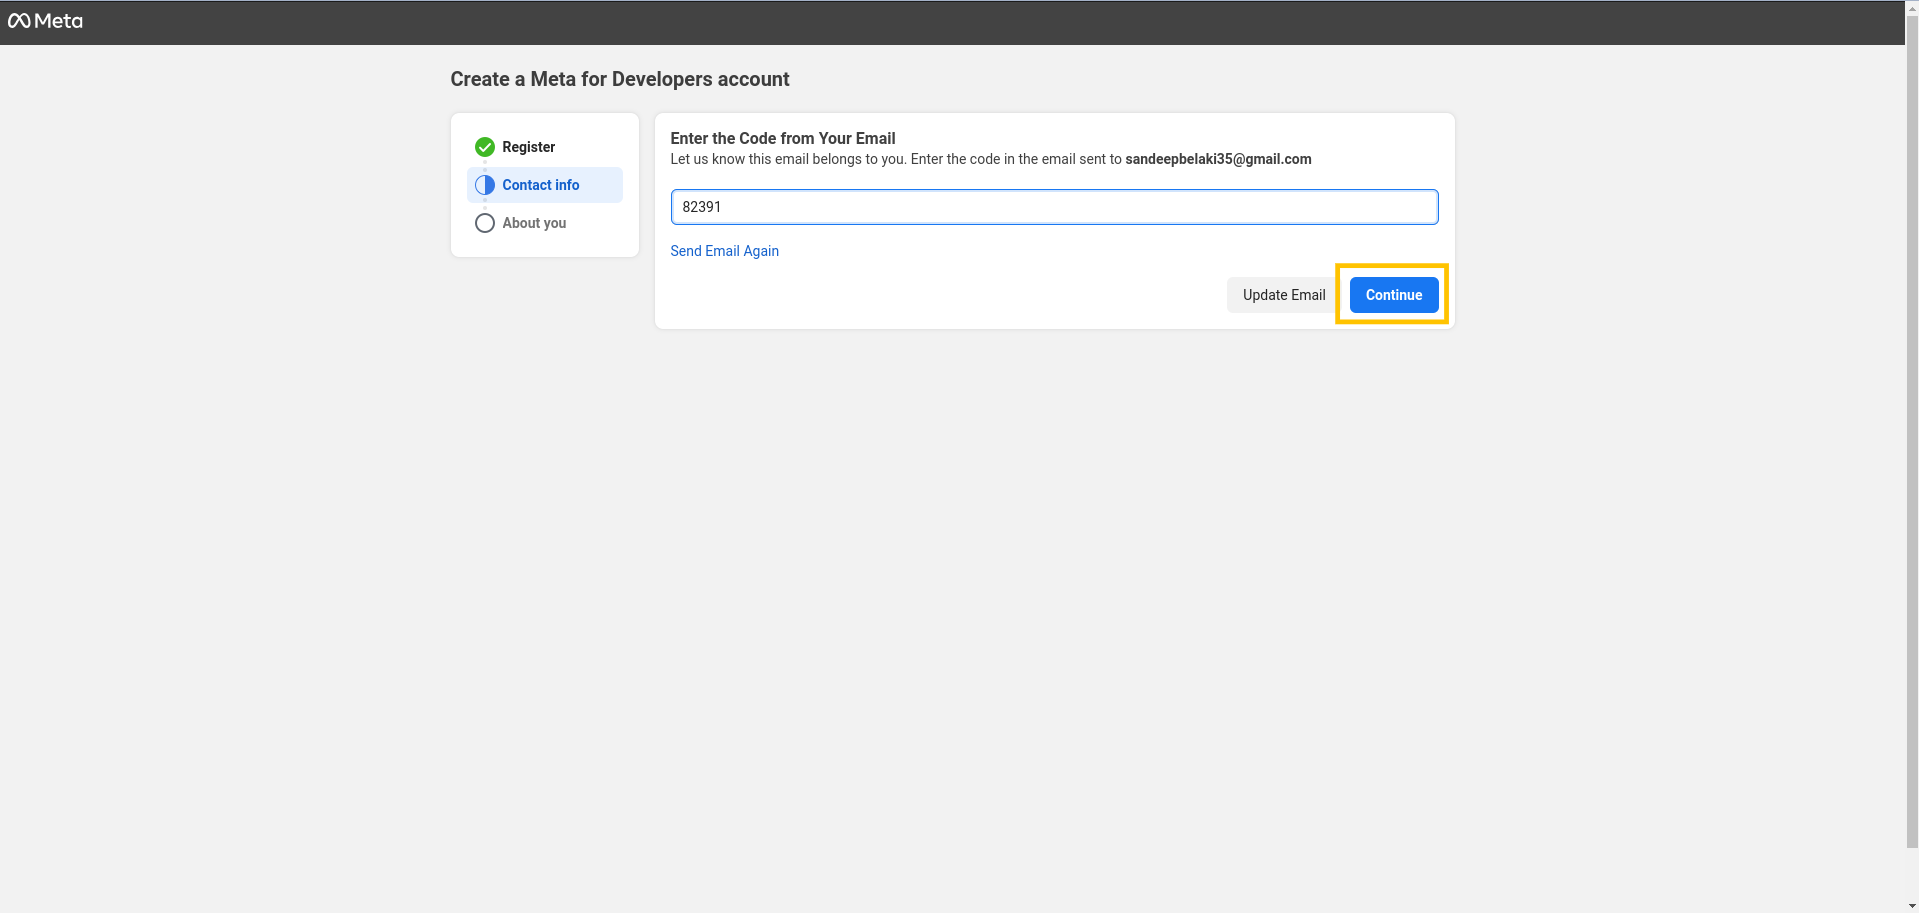This screenshot has height=913, width=1919.
Task: Click the Enter the Code from Your Email heading
Action: [782, 138]
